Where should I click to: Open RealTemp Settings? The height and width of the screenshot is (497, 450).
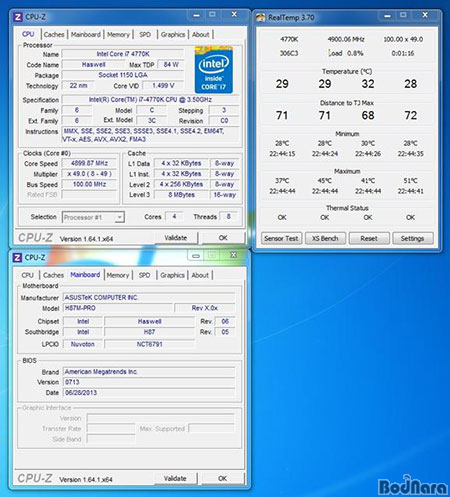pos(412,238)
